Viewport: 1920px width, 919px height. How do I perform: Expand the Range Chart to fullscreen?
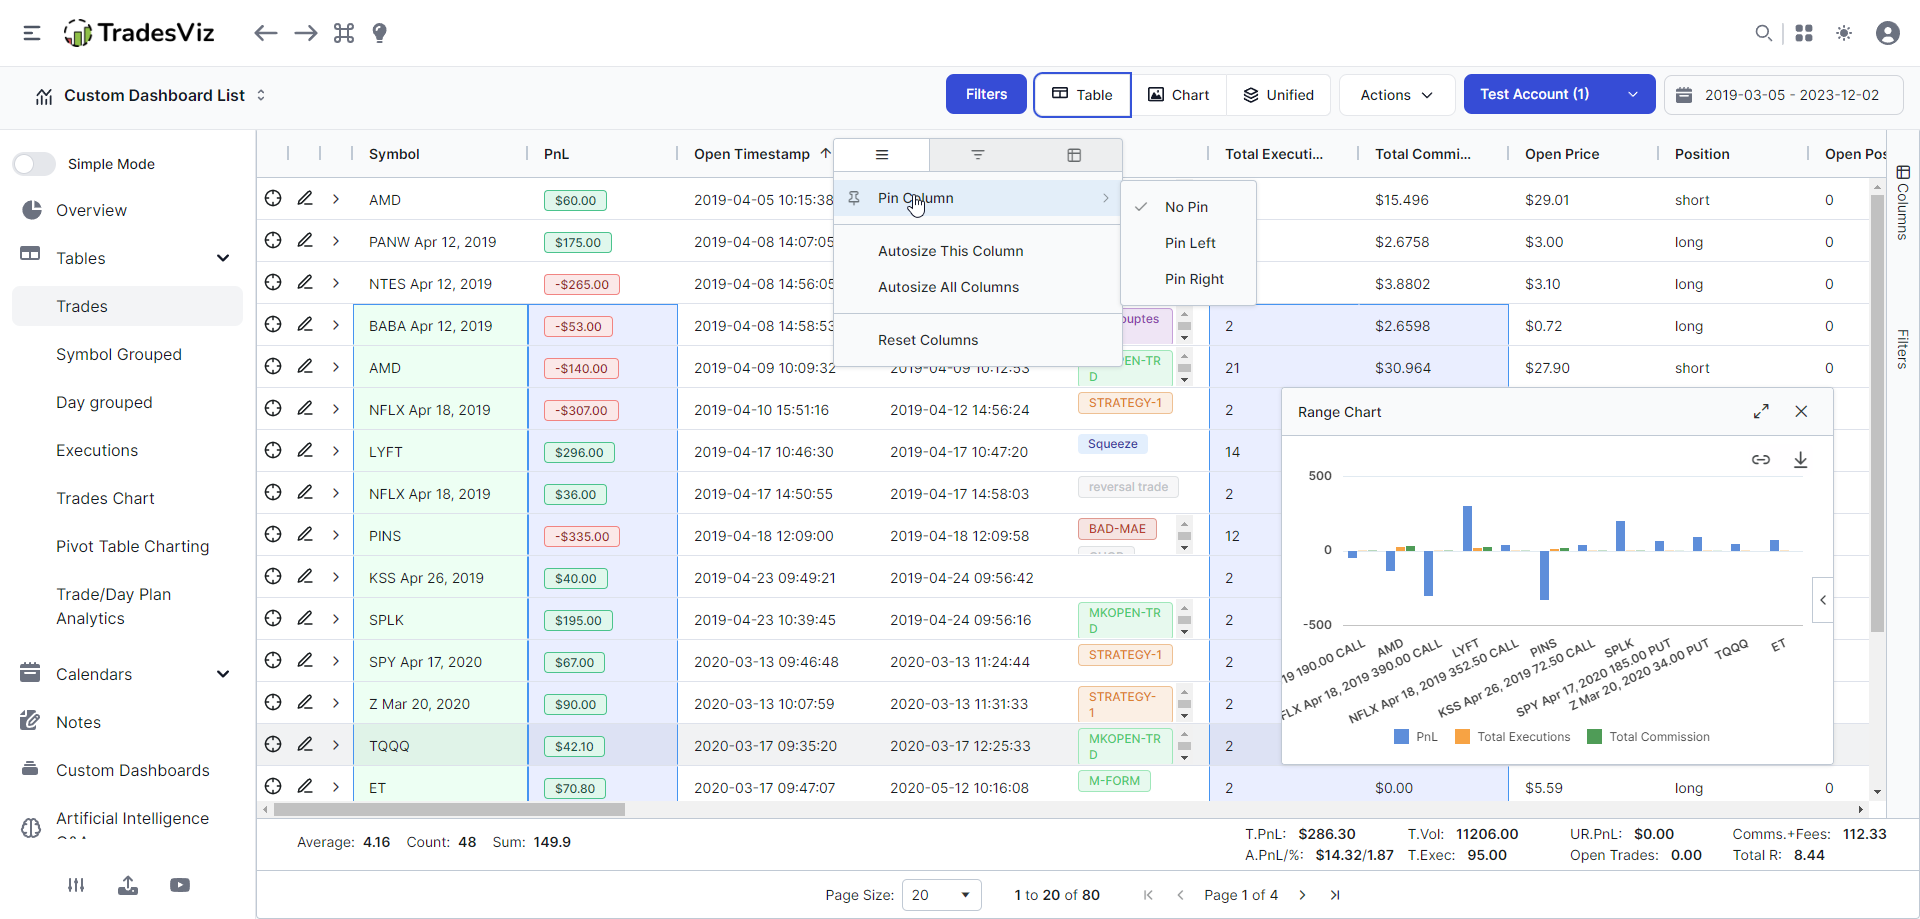click(1761, 411)
